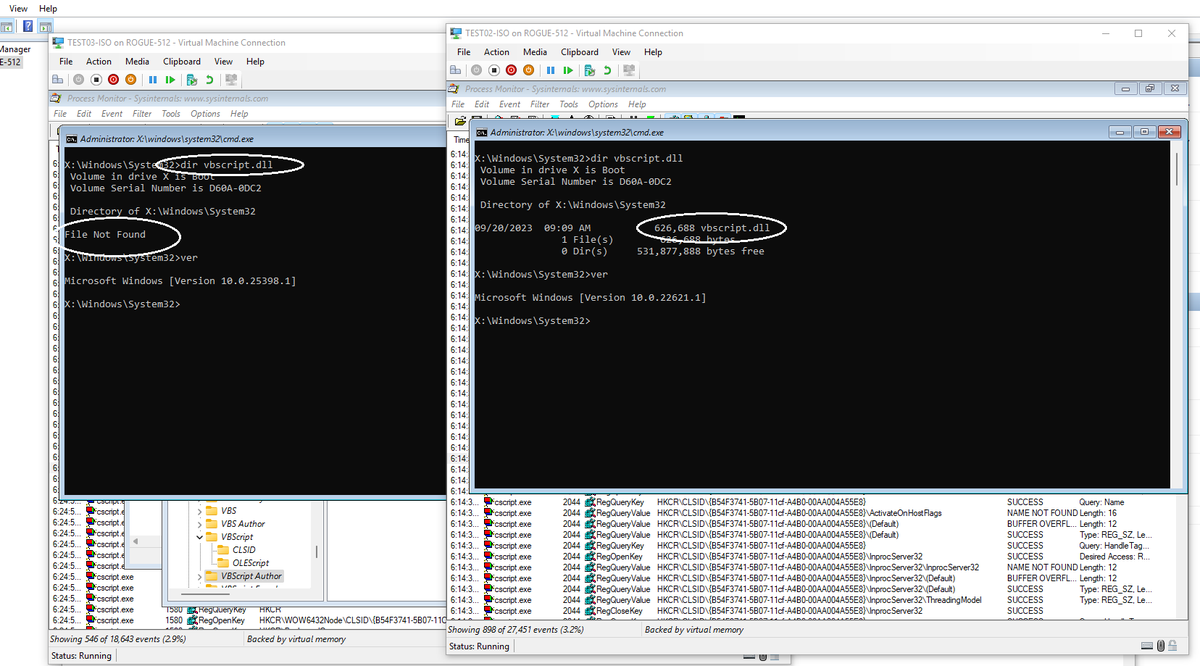
Task: Click 'Backed by virtual memory' in TEST03 Process Monitor
Action: (x=296, y=639)
